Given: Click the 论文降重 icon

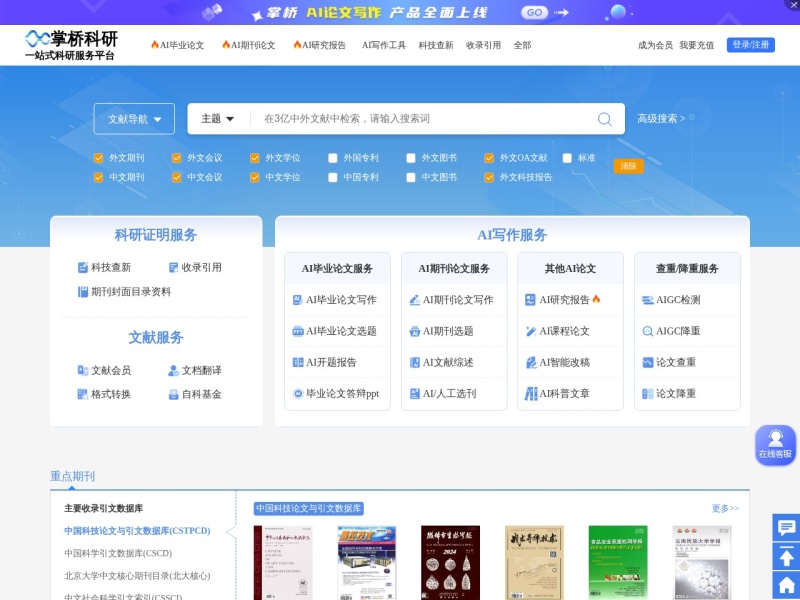Looking at the screenshot, I should (647, 393).
